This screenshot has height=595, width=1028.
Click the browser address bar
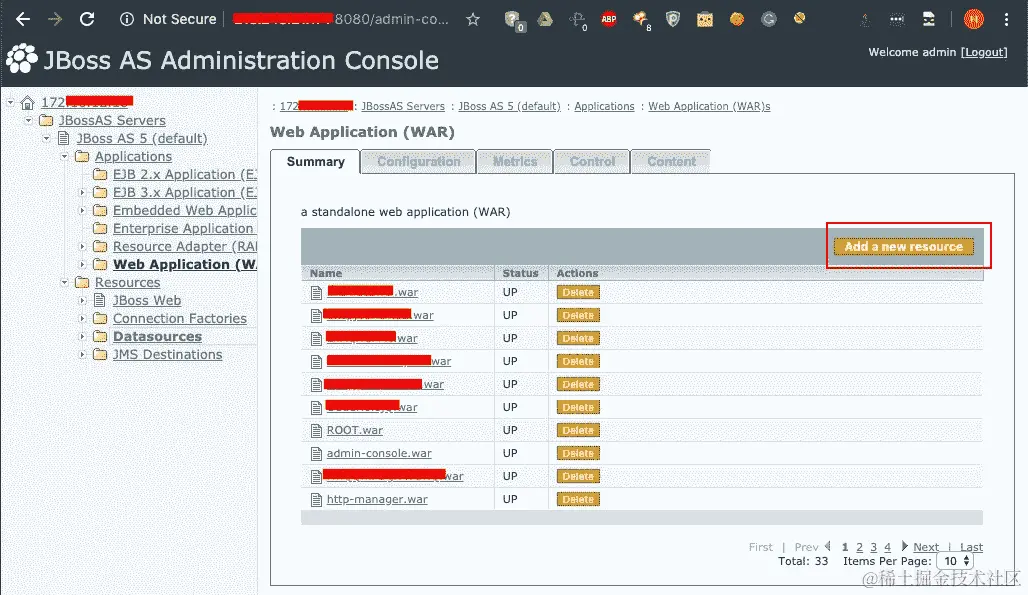341,20
